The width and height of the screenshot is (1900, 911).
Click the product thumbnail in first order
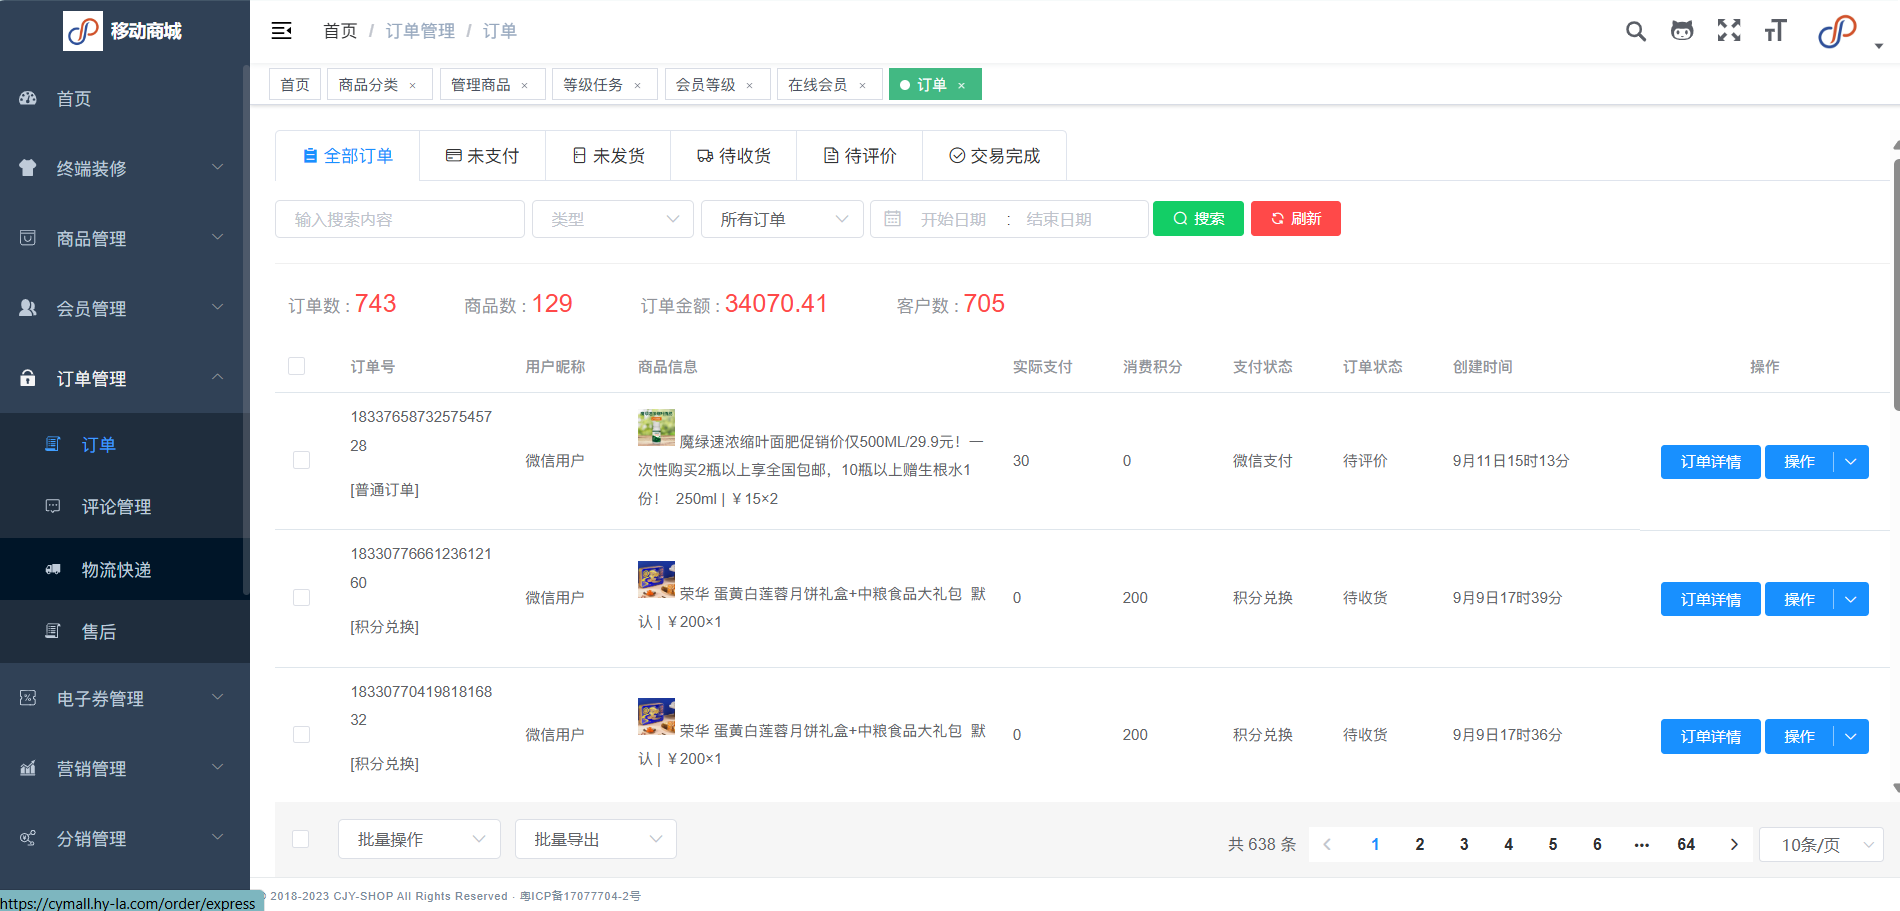pyautogui.click(x=656, y=428)
